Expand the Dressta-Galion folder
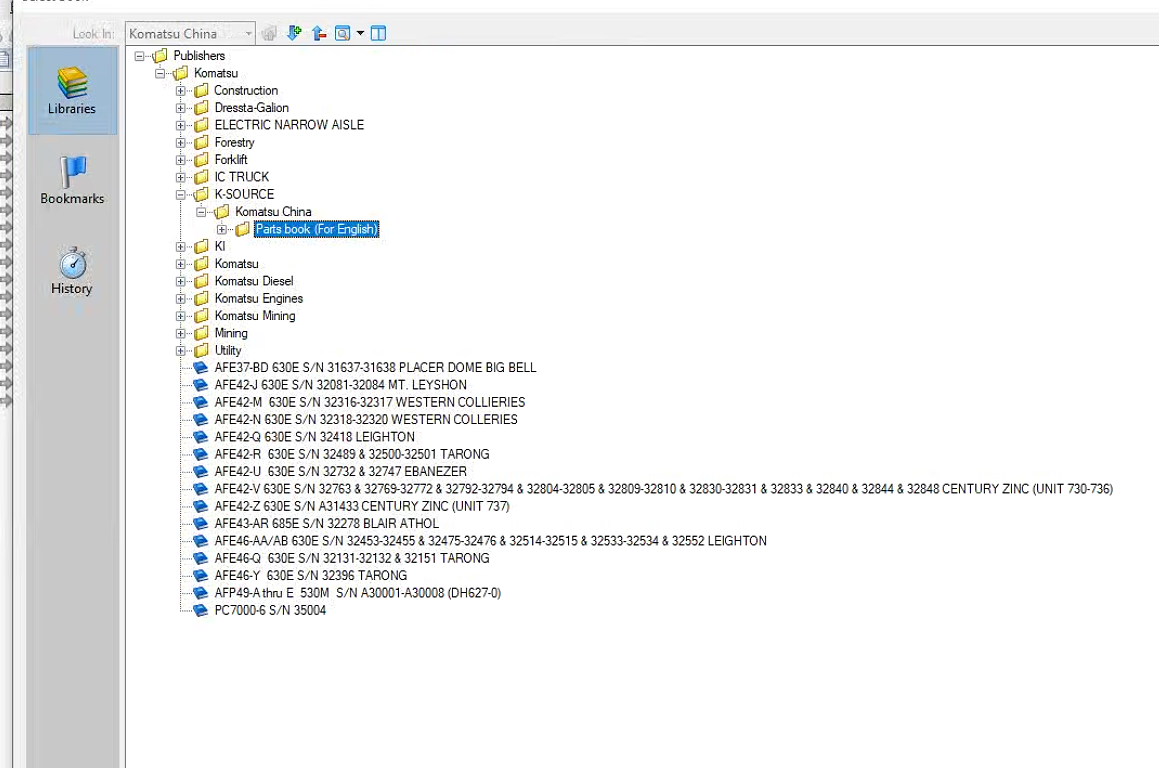This screenshot has width=1159, height=768. click(x=180, y=108)
